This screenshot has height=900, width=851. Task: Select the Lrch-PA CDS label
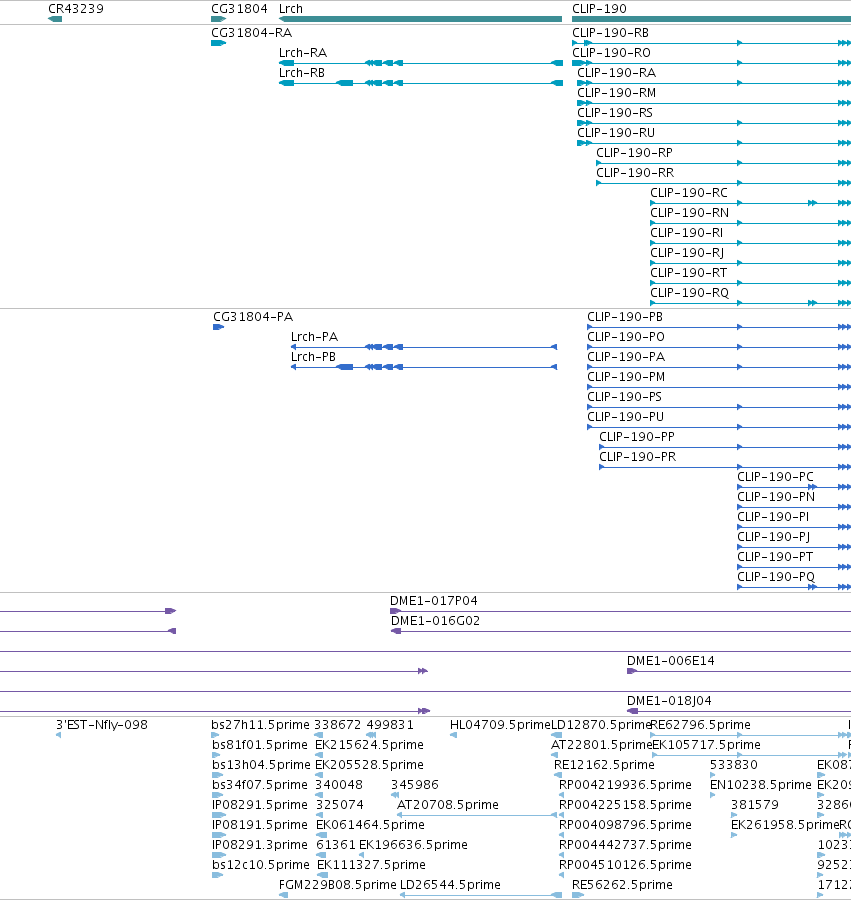click(x=314, y=337)
